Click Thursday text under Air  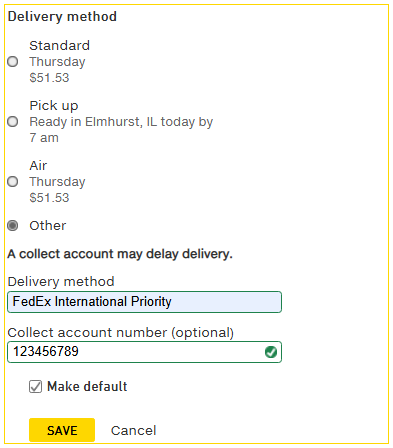click(57, 182)
